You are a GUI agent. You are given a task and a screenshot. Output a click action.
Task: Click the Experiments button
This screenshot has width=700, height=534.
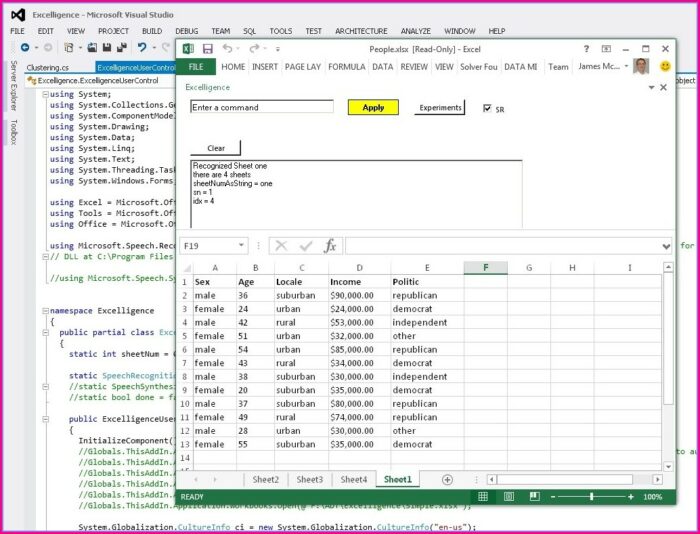pos(440,107)
